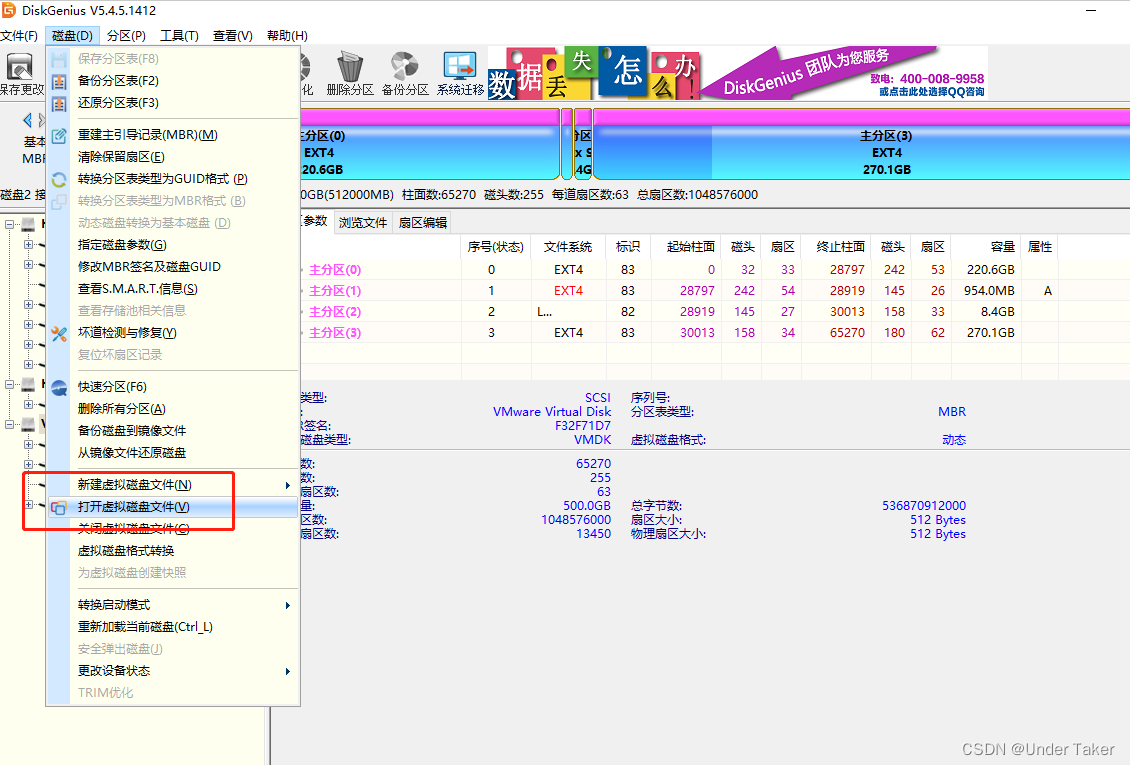Click the 属性 column header
The width and height of the screenshot is (1130, 765).
coord(1040,247)
